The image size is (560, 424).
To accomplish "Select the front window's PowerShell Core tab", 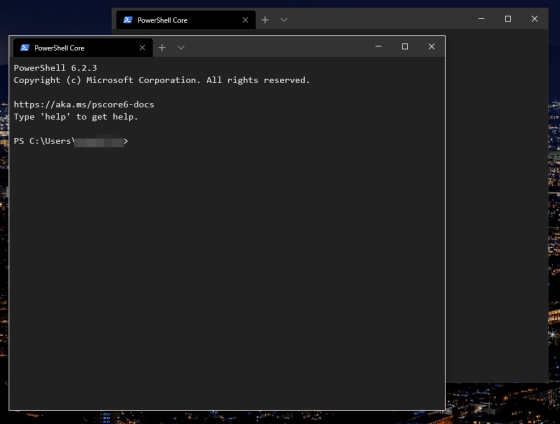I will (83, 48).
